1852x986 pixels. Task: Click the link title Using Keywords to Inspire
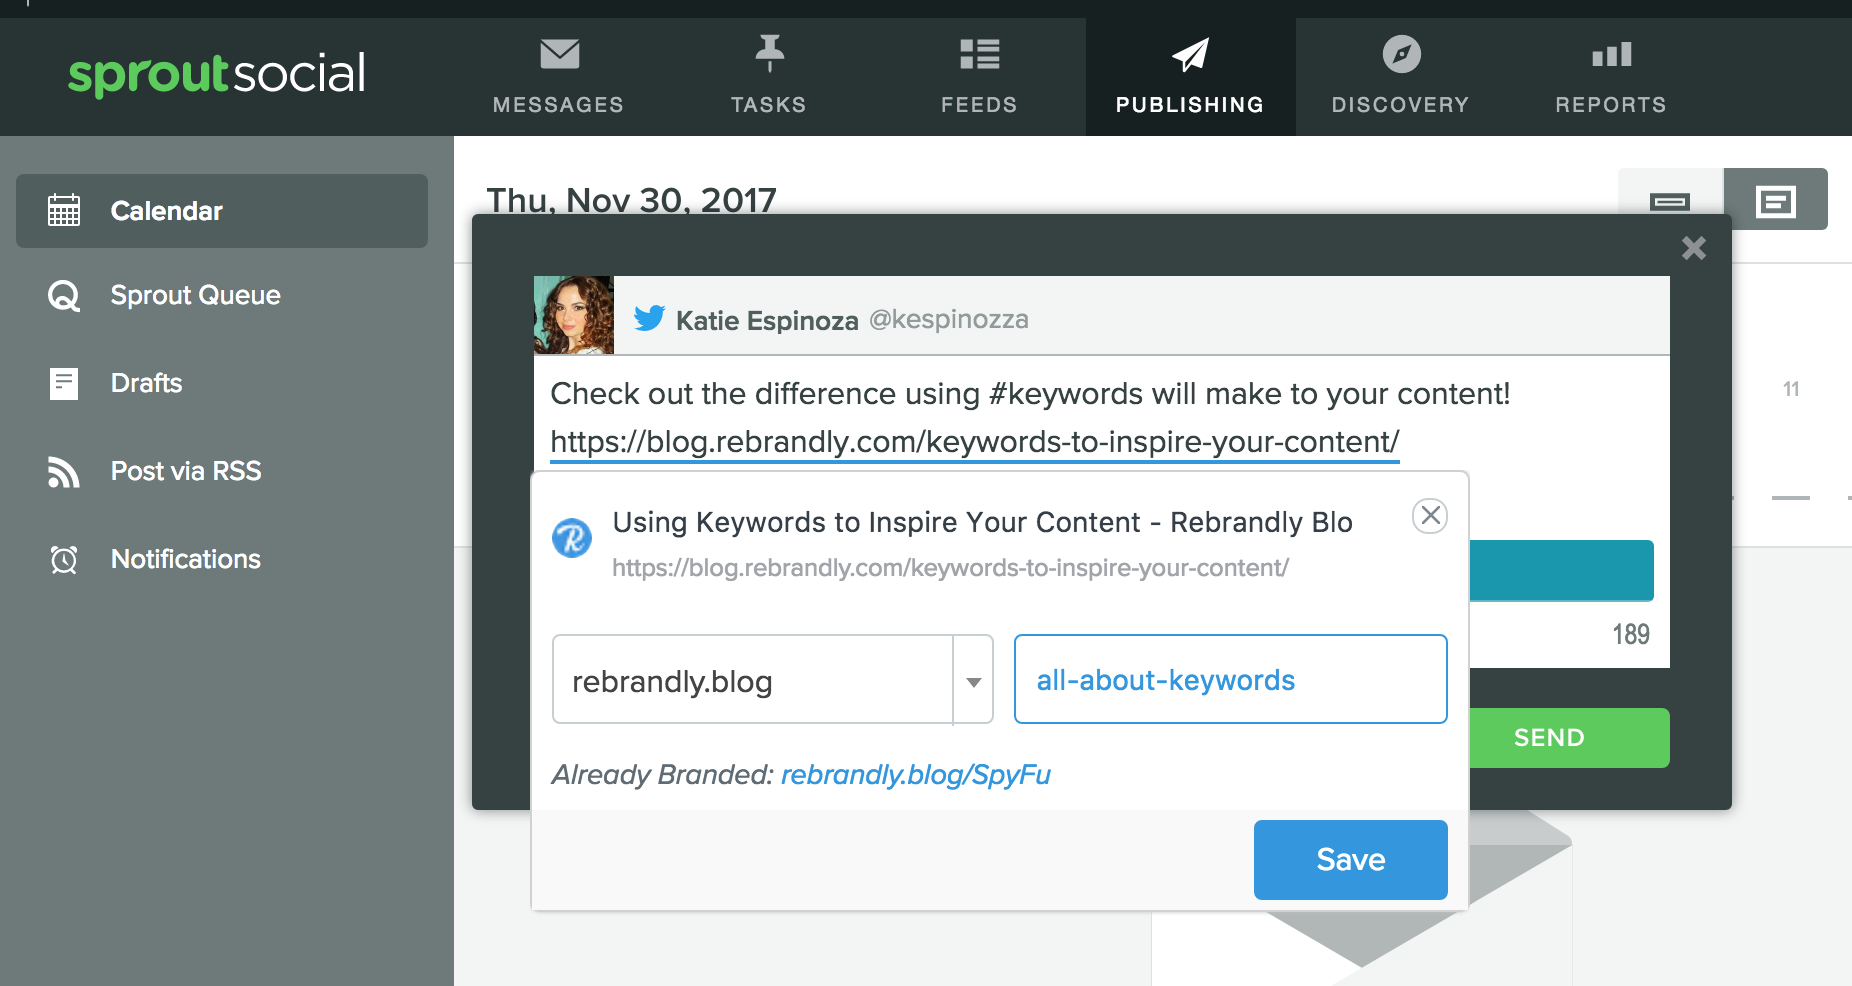tap(982, 522)
